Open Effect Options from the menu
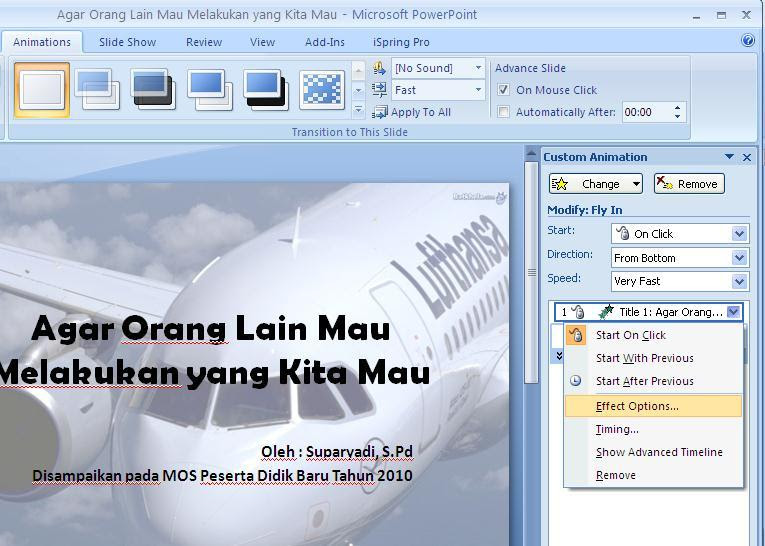Image resolution: width=765 pixels, height=546 pixels. (x=653, y=406)
